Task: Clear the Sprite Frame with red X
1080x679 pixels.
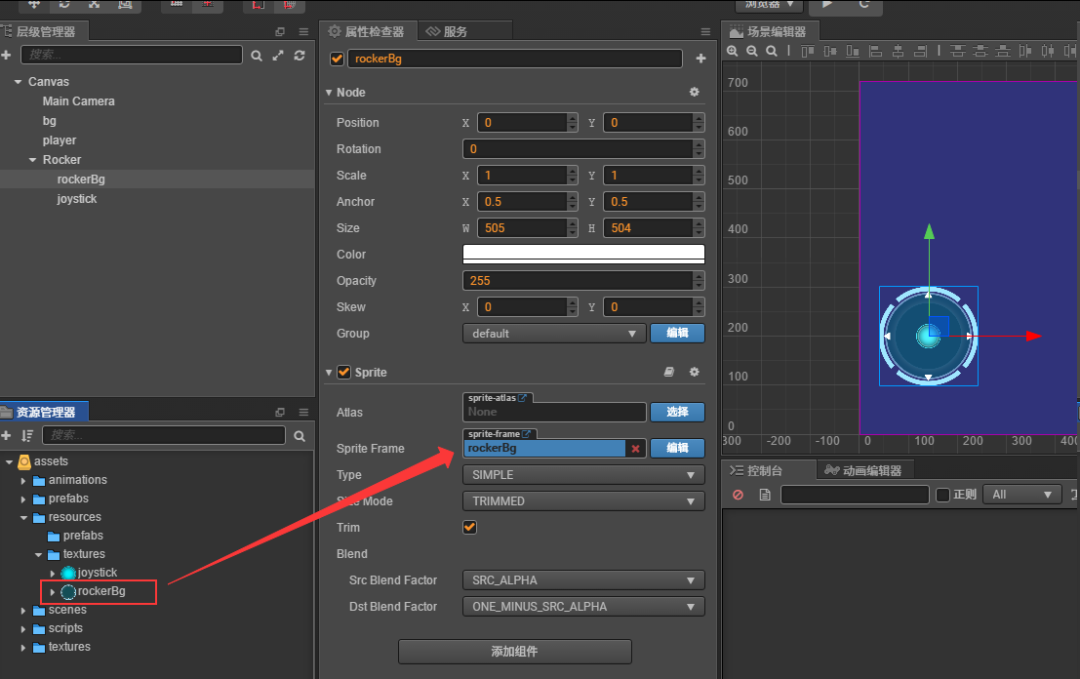Action: [x=635, y=449]
